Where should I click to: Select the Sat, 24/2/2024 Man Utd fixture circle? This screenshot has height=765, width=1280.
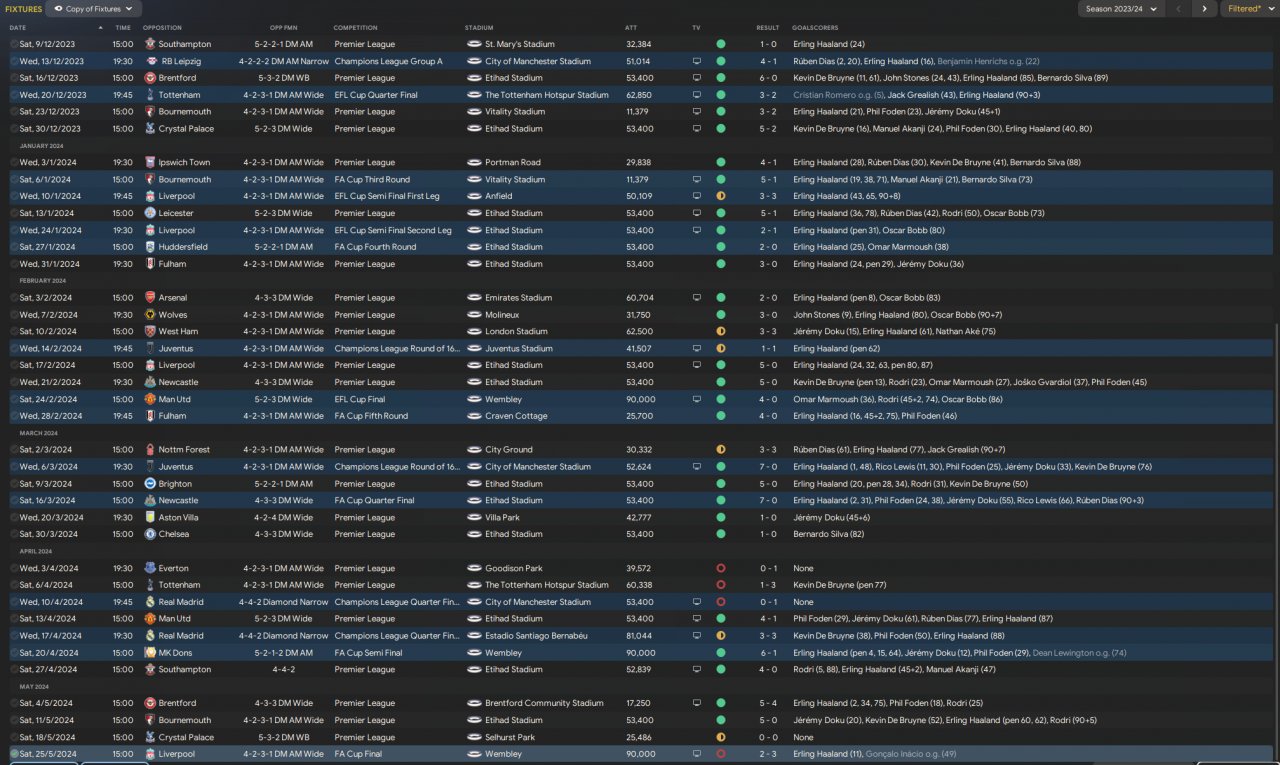[x=14, y=399]
